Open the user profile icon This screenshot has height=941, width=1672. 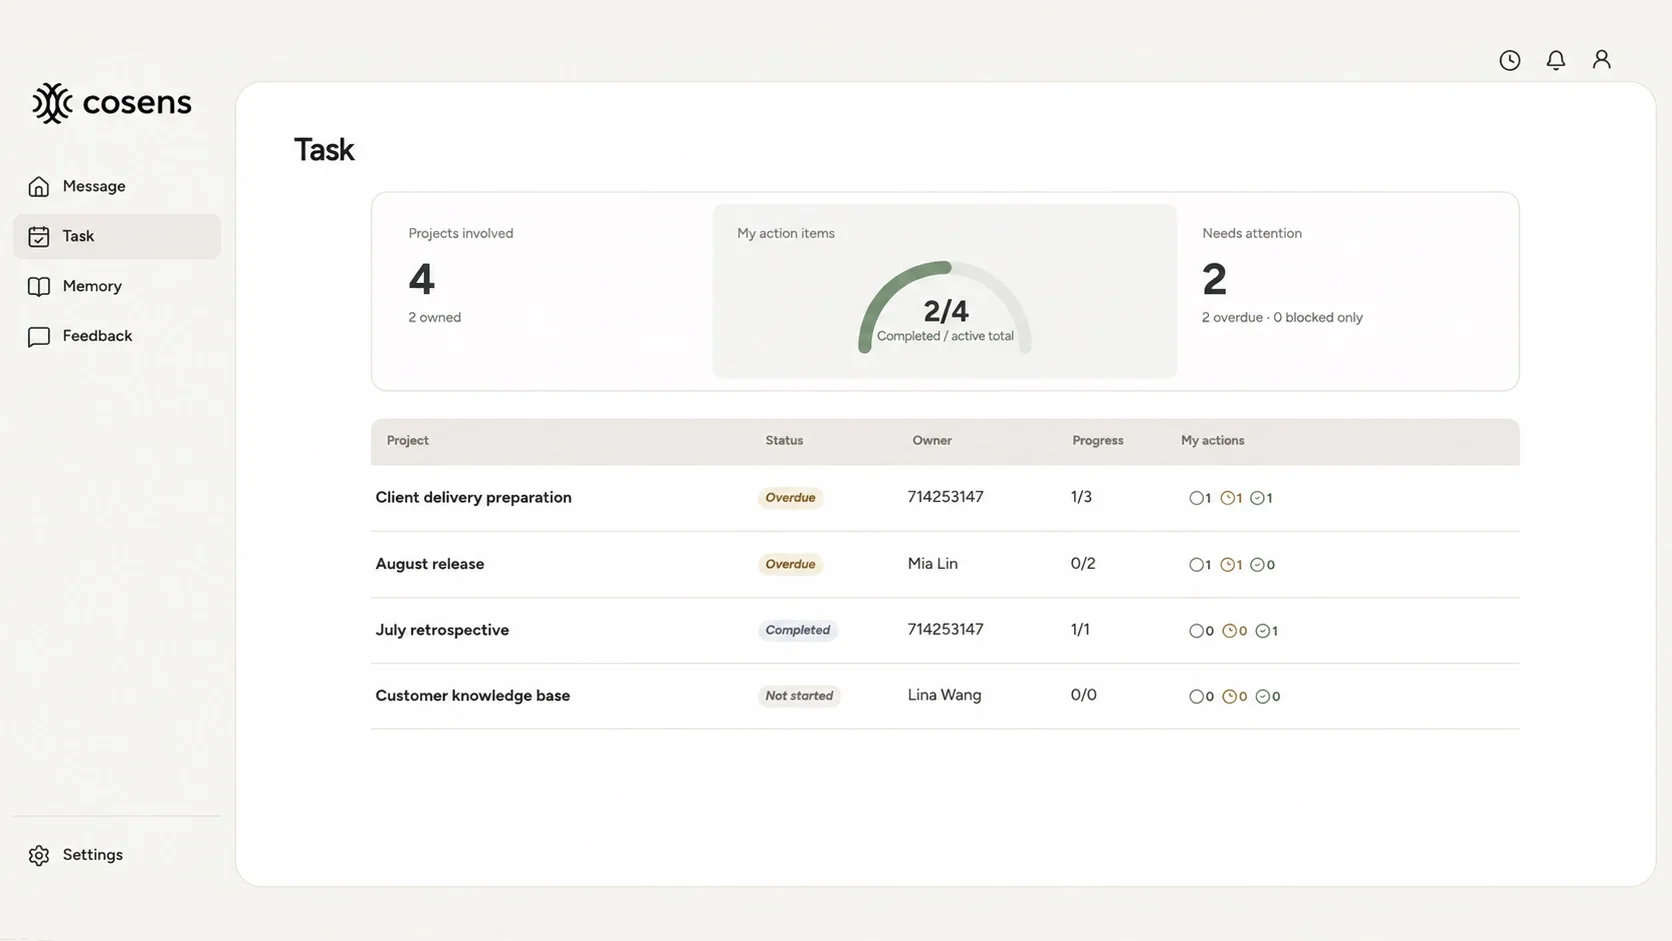(1602, 60)
